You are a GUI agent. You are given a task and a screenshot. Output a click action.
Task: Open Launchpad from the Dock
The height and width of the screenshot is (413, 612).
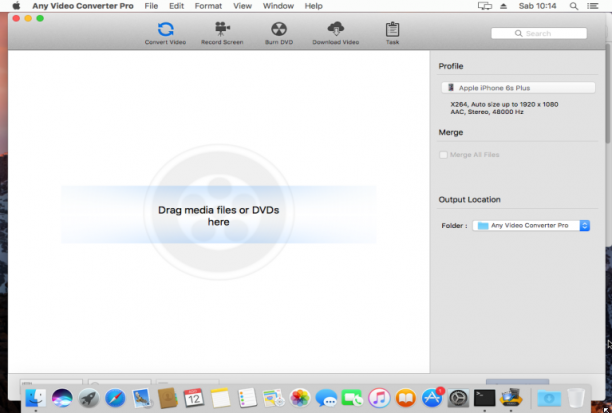89,399
